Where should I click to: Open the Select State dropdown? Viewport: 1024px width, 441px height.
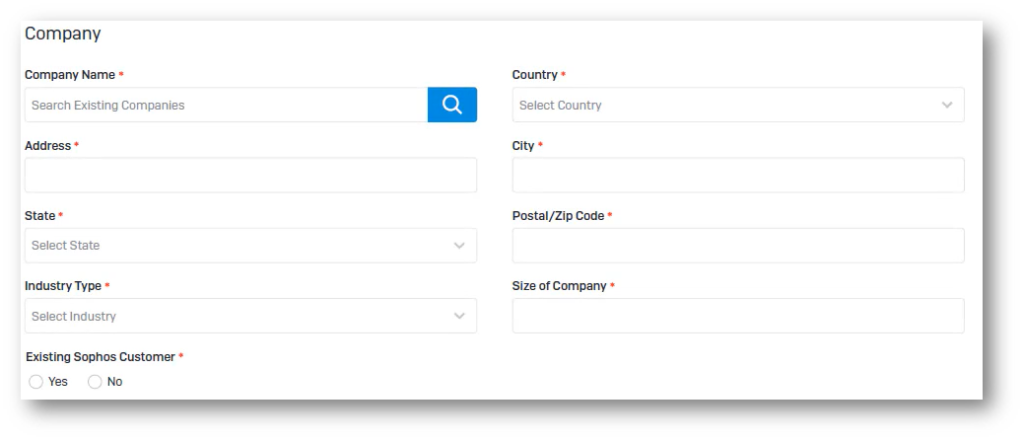(251, 246)
